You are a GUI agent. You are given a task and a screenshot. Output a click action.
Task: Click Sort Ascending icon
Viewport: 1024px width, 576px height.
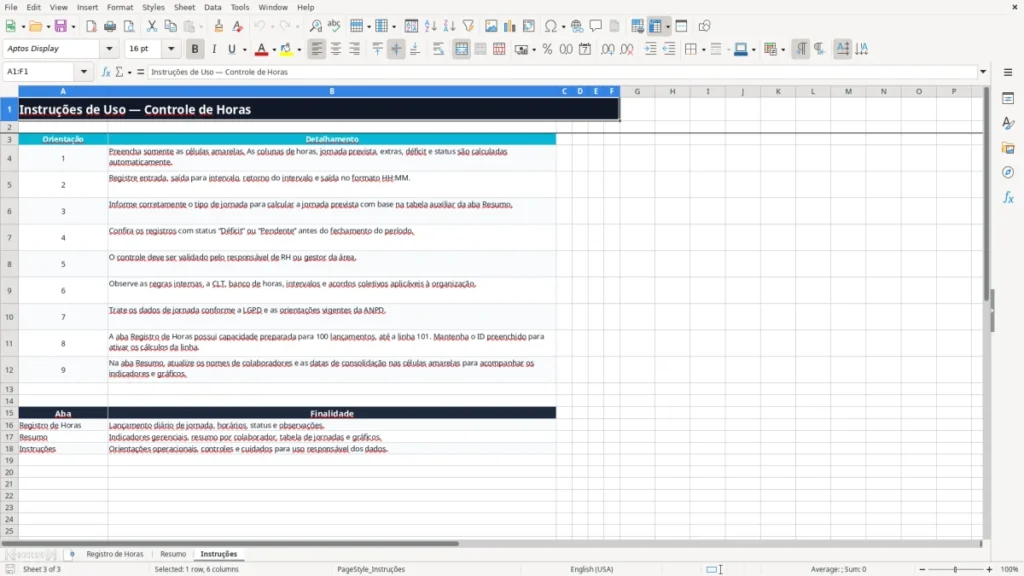pos(430,26)
